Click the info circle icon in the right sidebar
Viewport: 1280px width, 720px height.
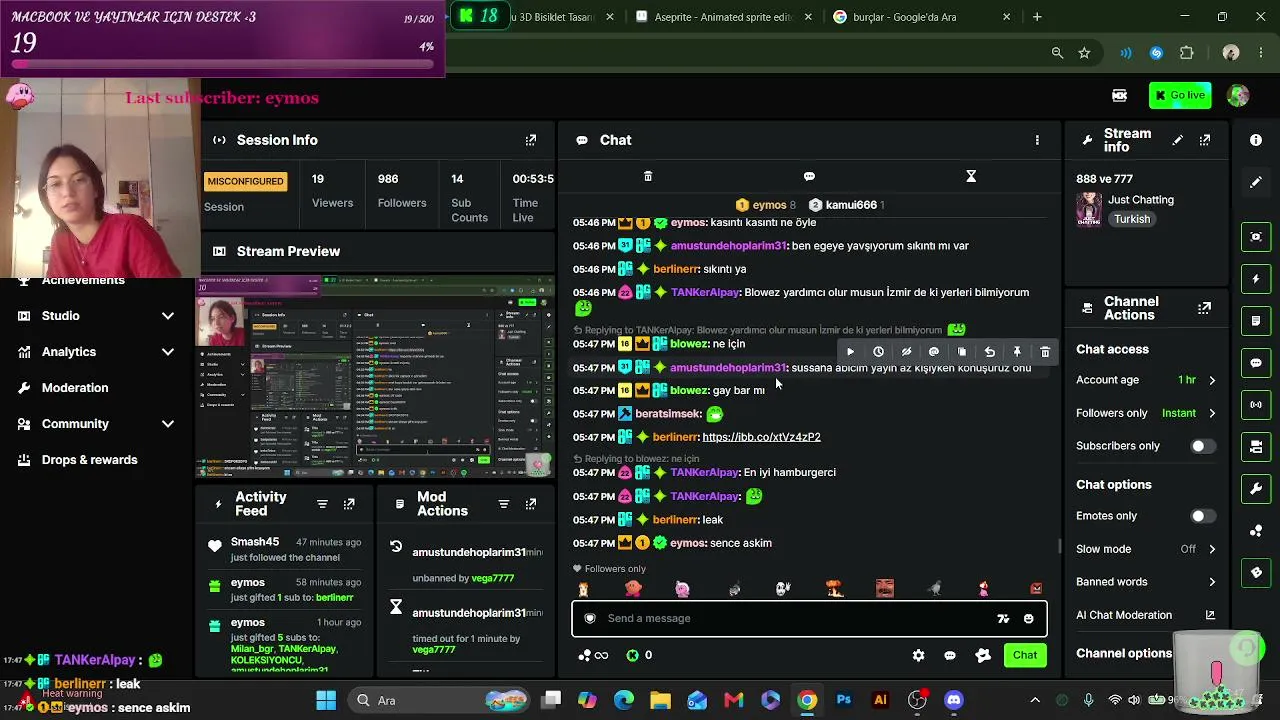(1256, 140)
